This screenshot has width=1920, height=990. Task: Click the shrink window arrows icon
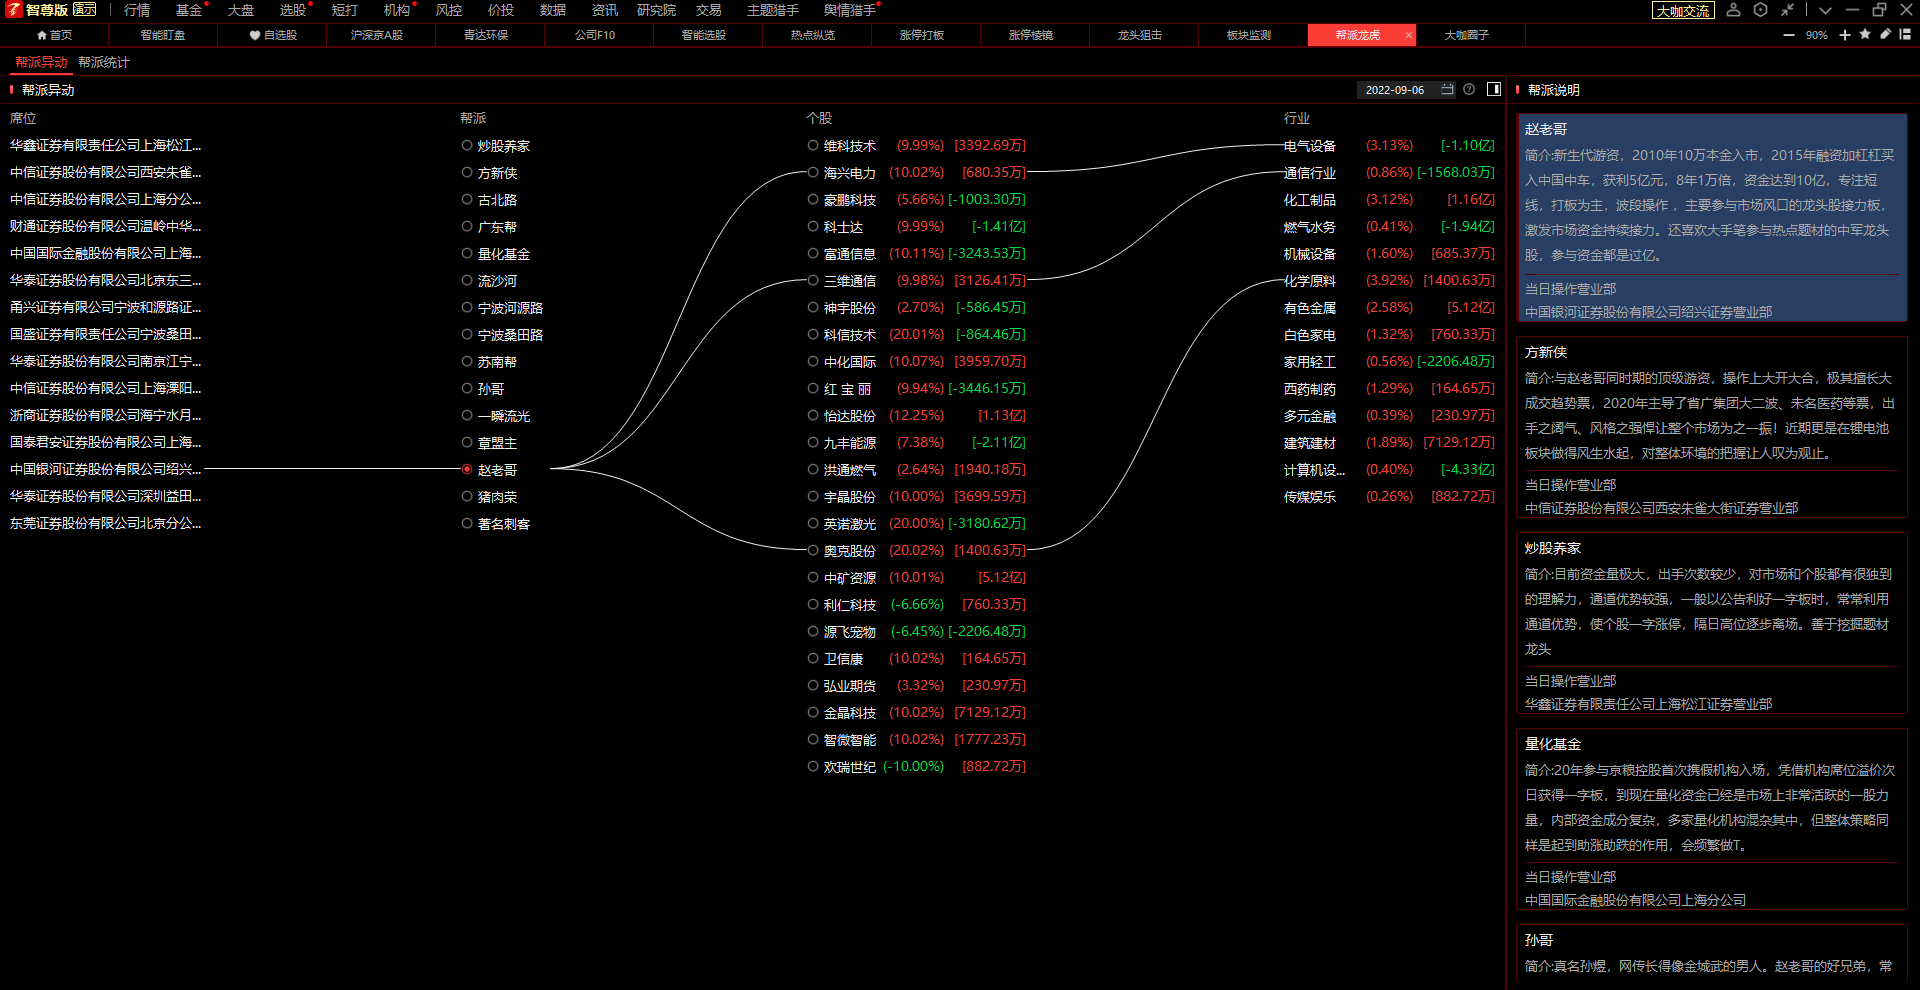pyautogui.click(x=1788, y=10)
